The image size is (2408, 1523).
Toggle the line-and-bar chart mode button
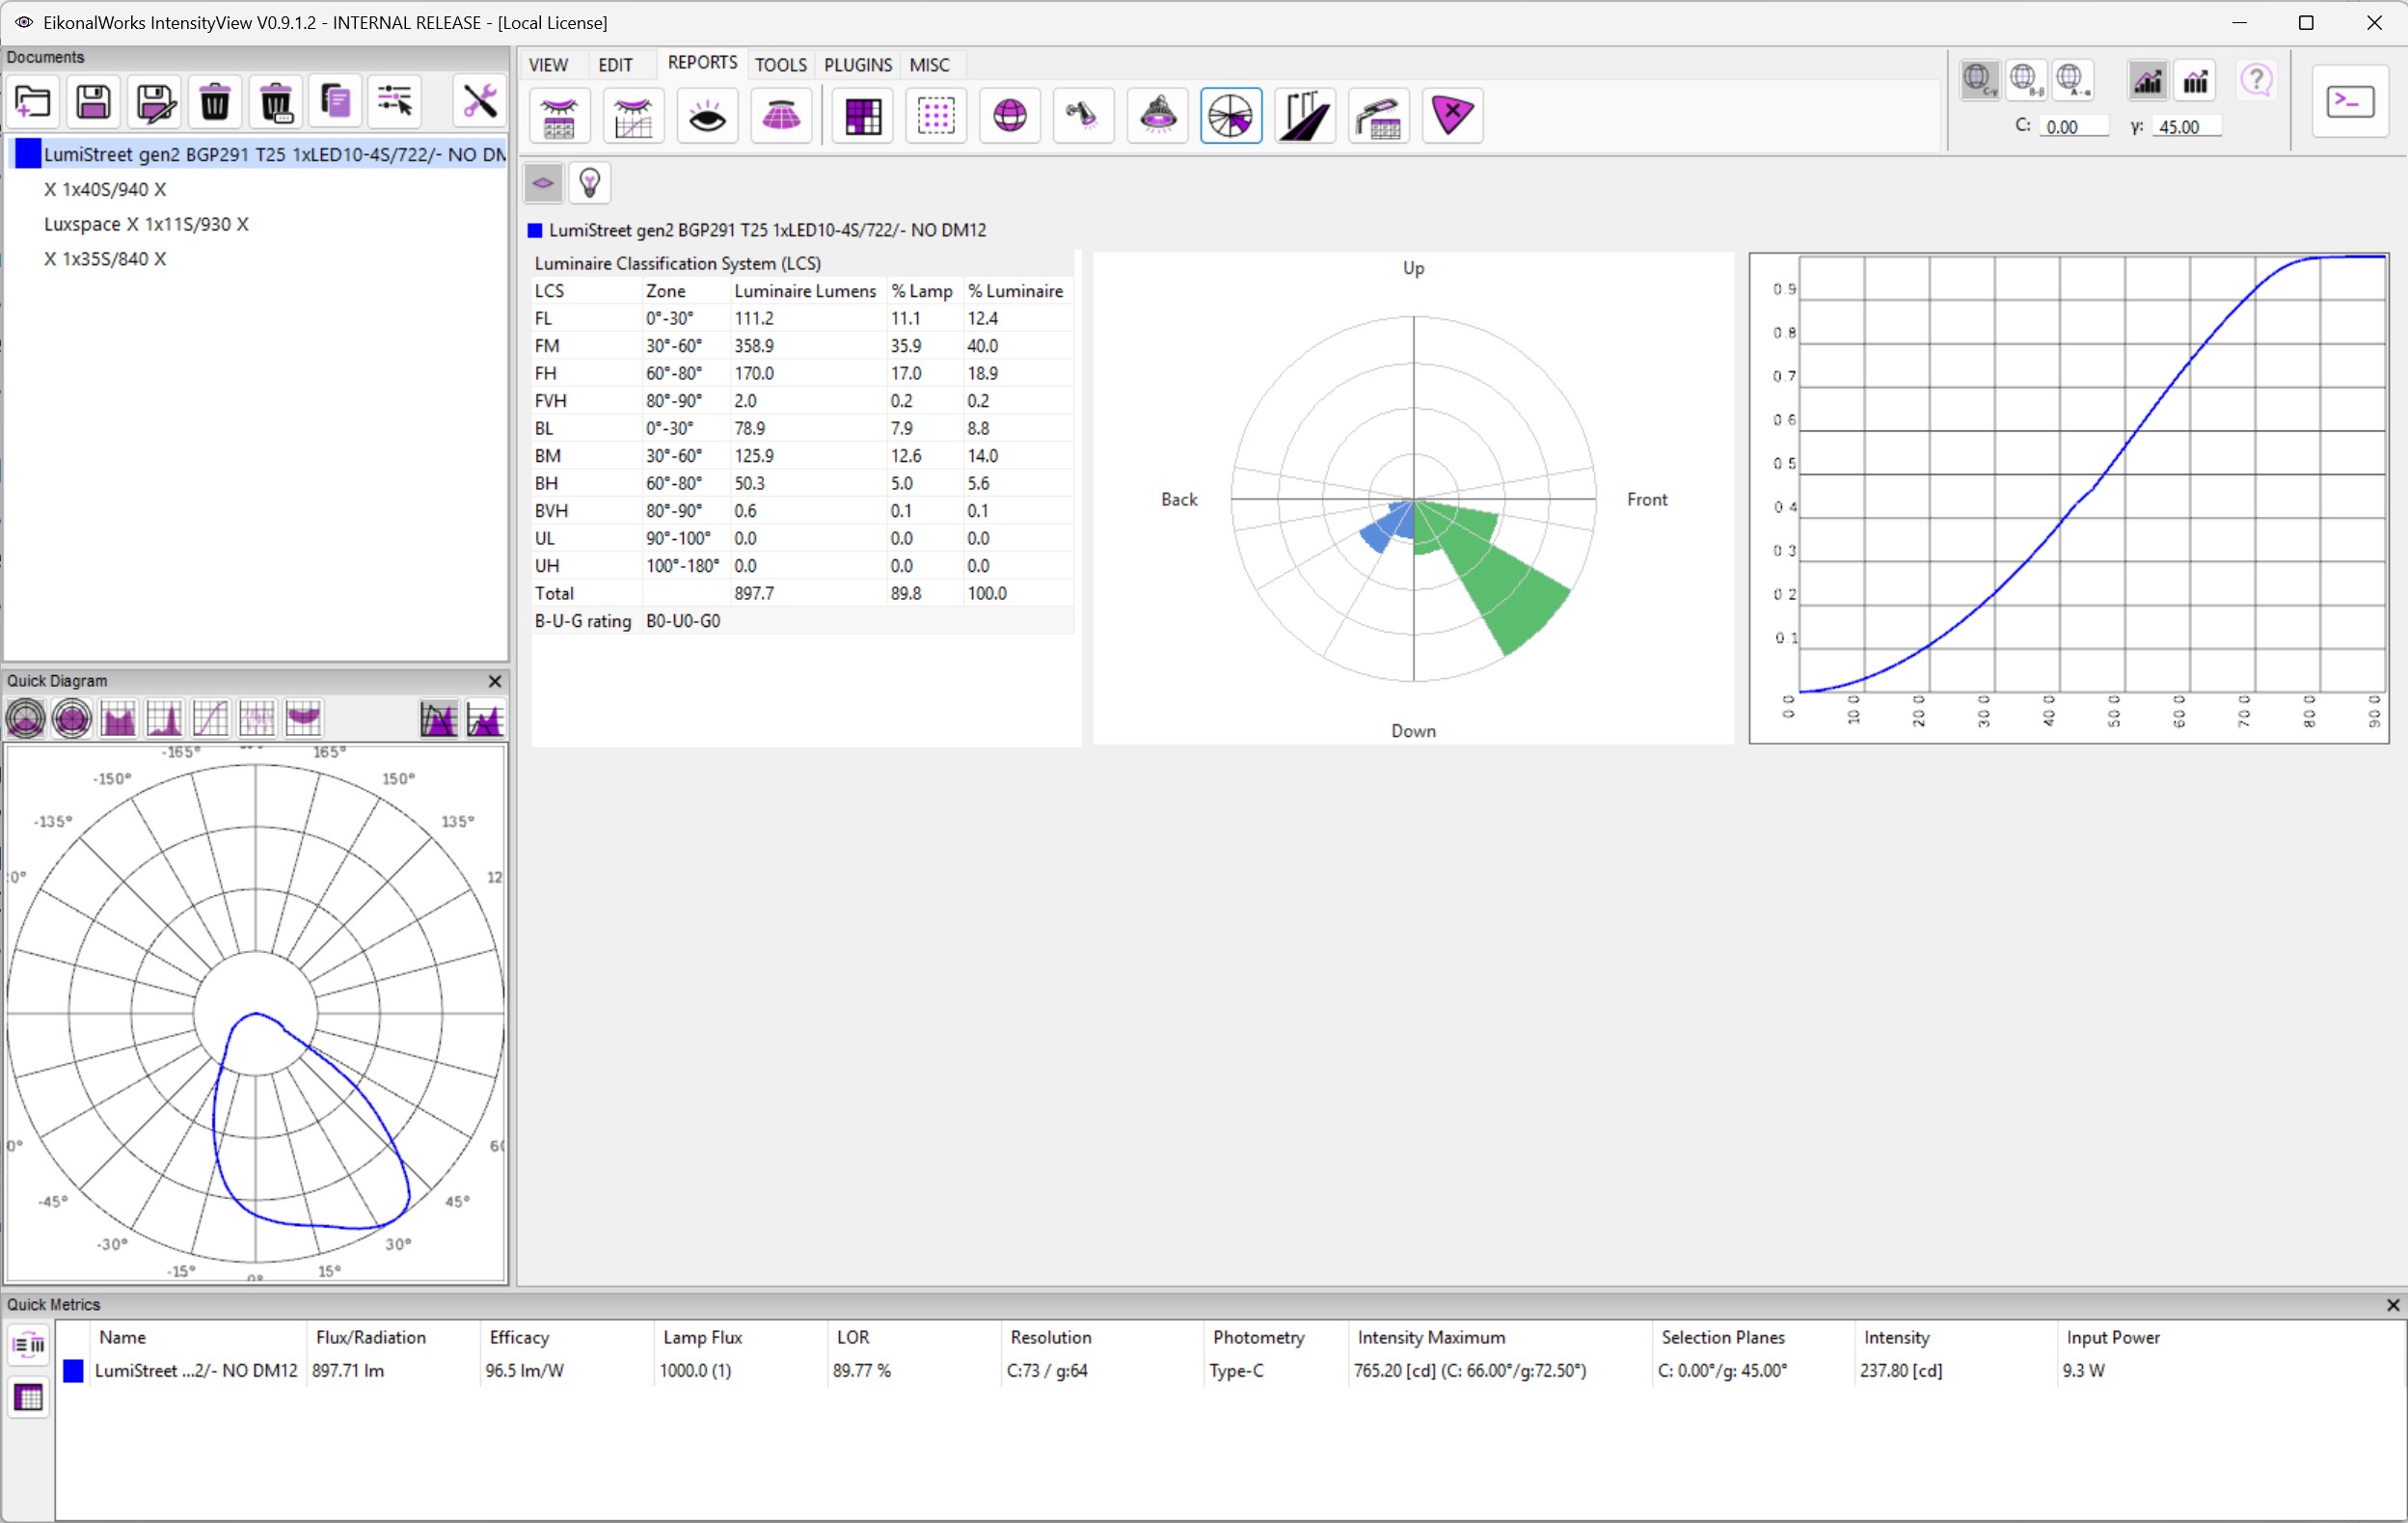point(2148,81)
